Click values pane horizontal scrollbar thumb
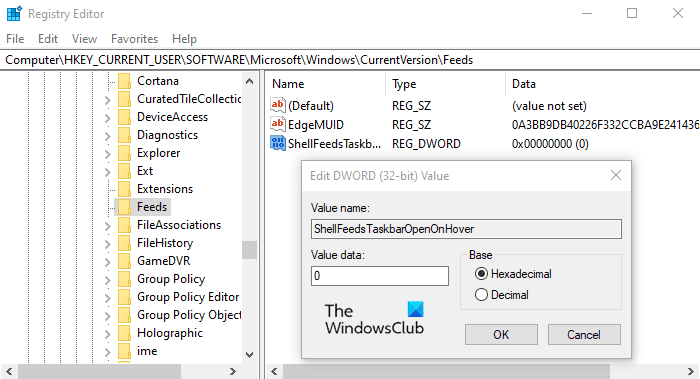 tap(446, 371)
